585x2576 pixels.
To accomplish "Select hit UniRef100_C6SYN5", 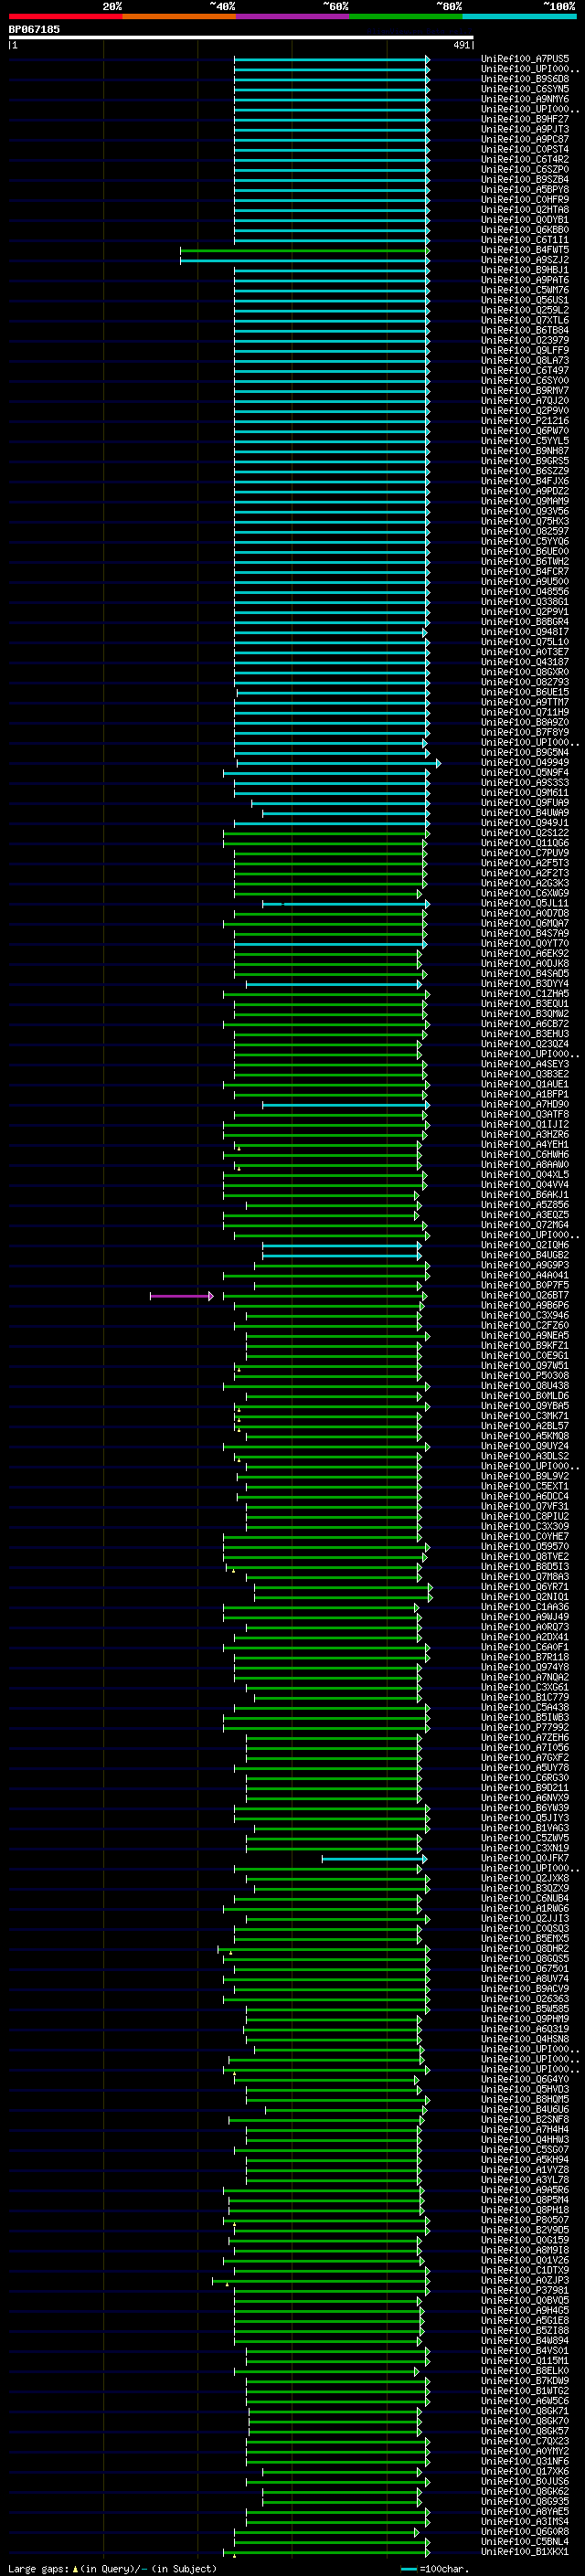I will (525, 90).
